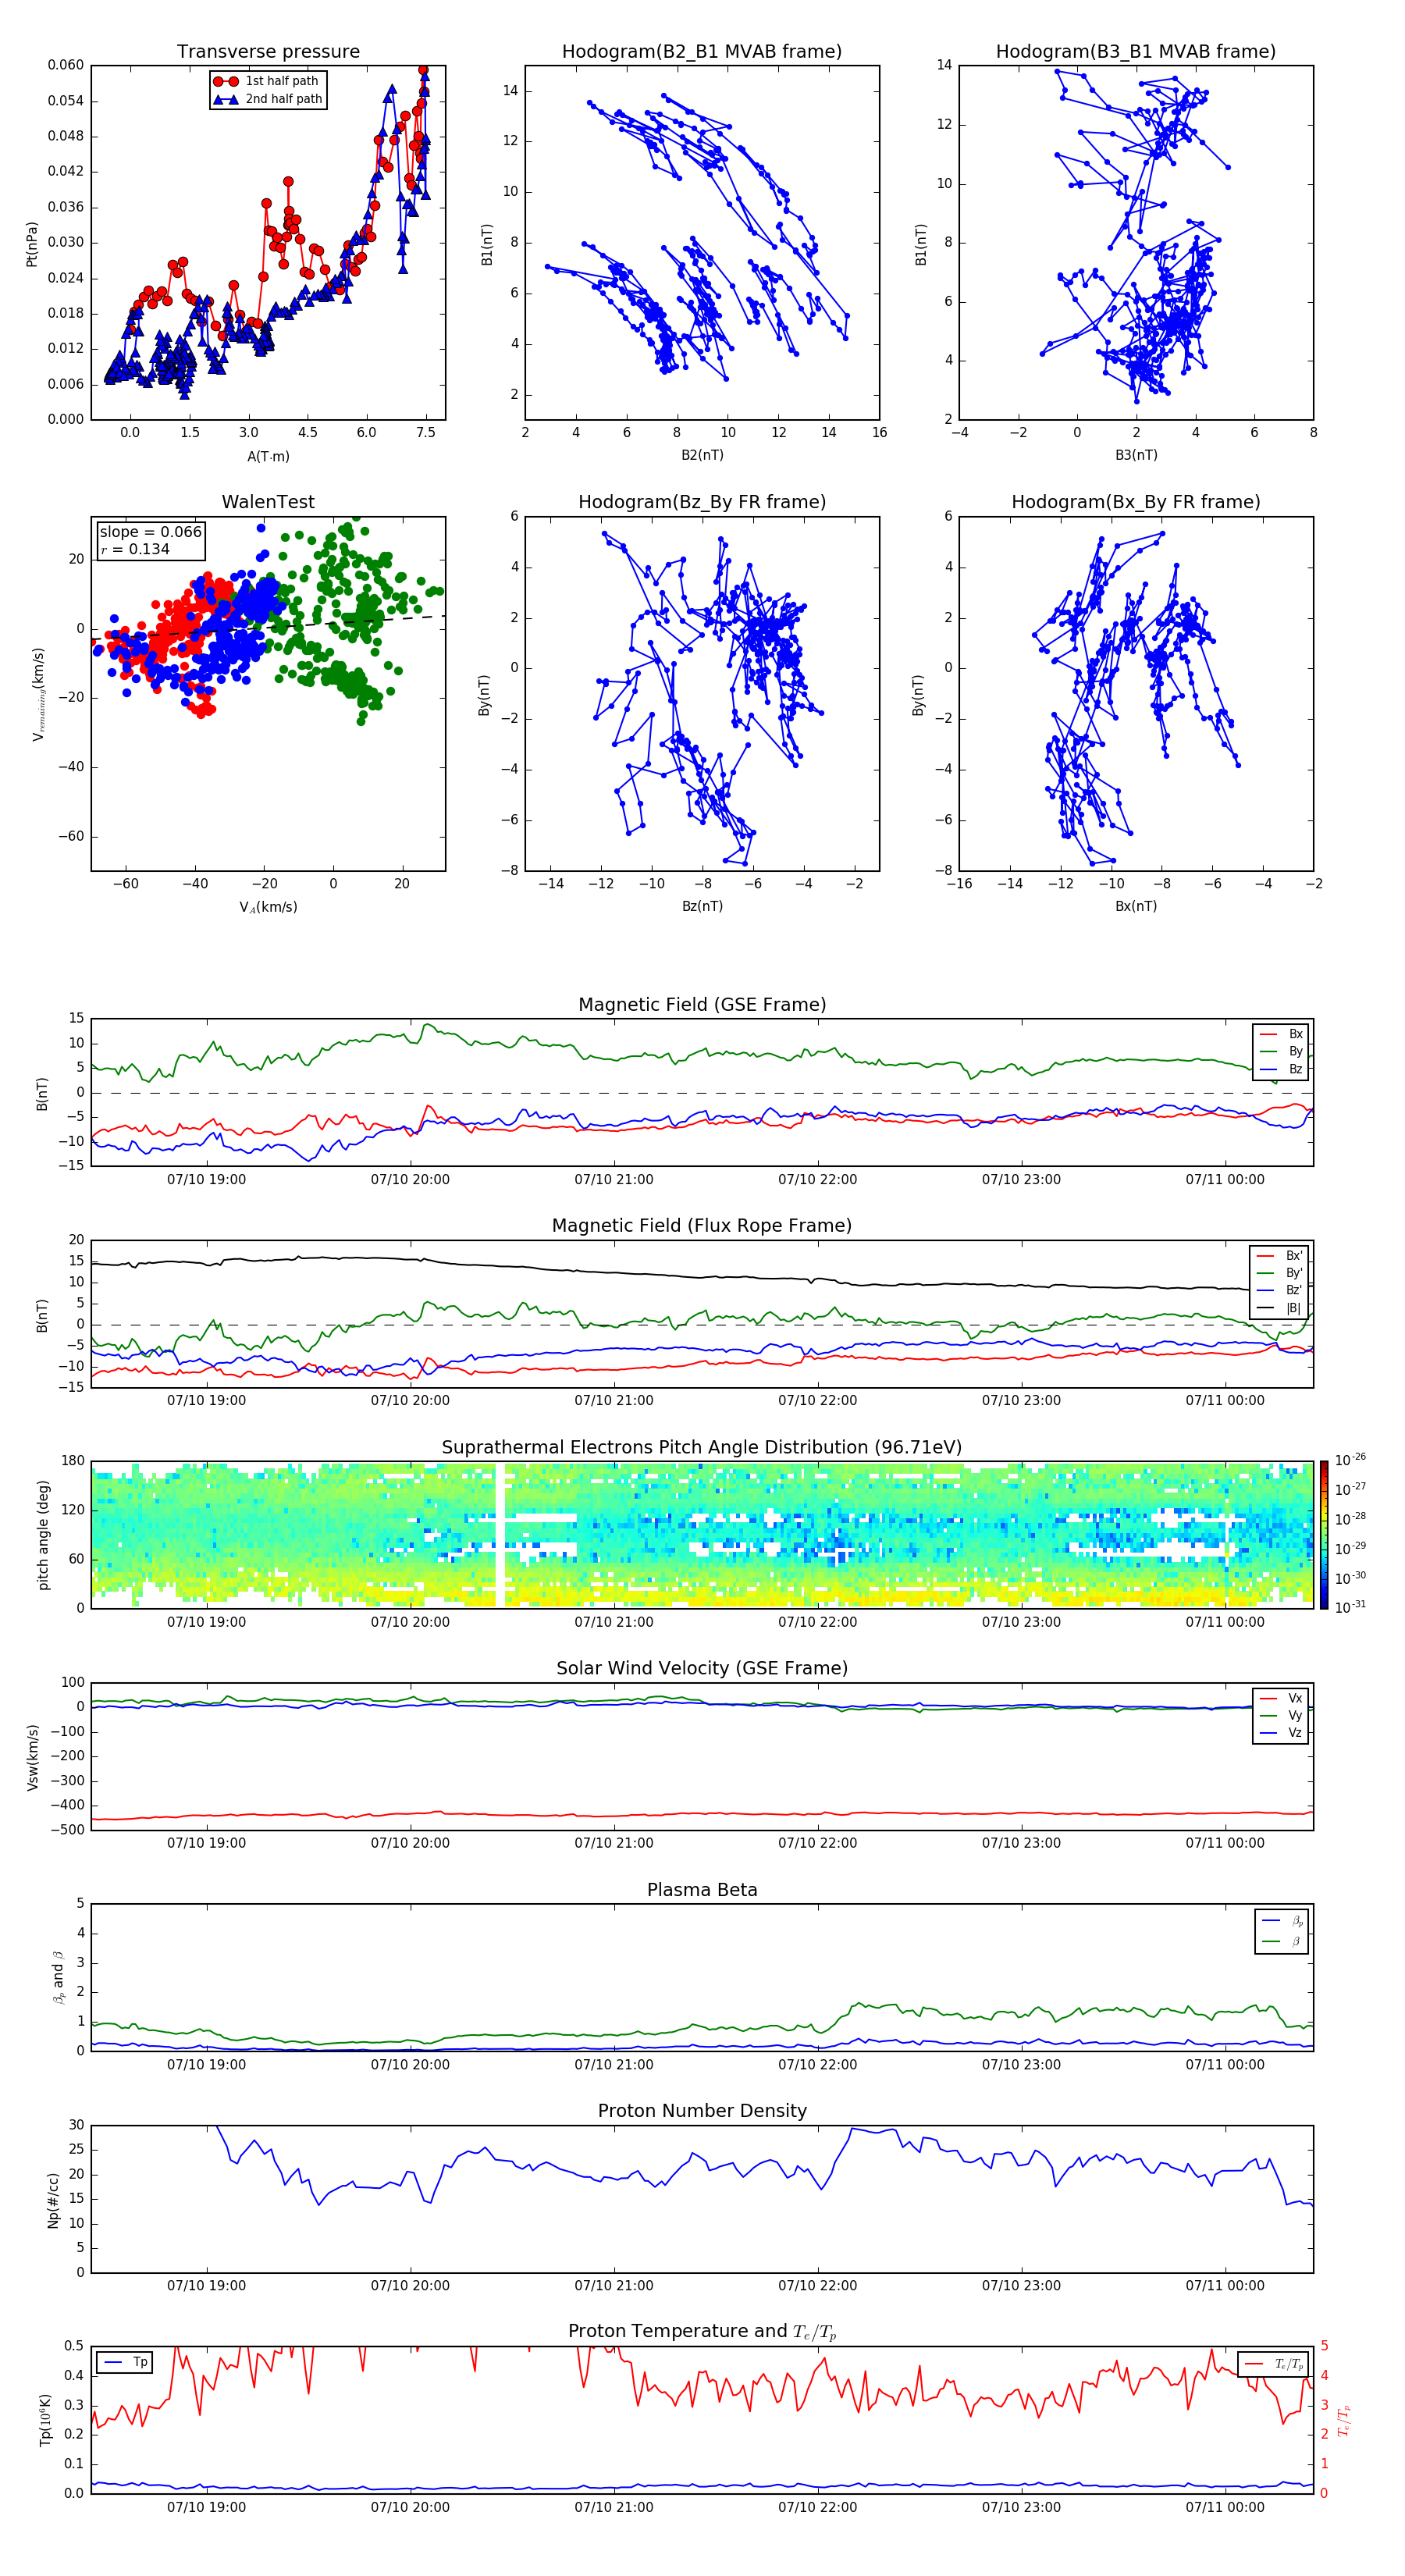Select the Bz' legend entry in Flux Rope panel
The height and width of the screenshot is (2576, 1405).
click(x=1280, y=1290)
